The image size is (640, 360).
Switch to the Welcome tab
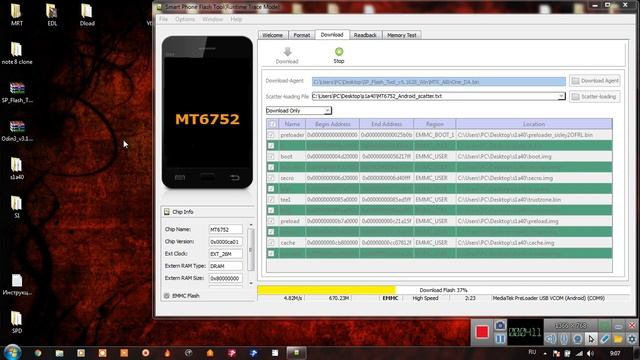(x=273, y=35)
